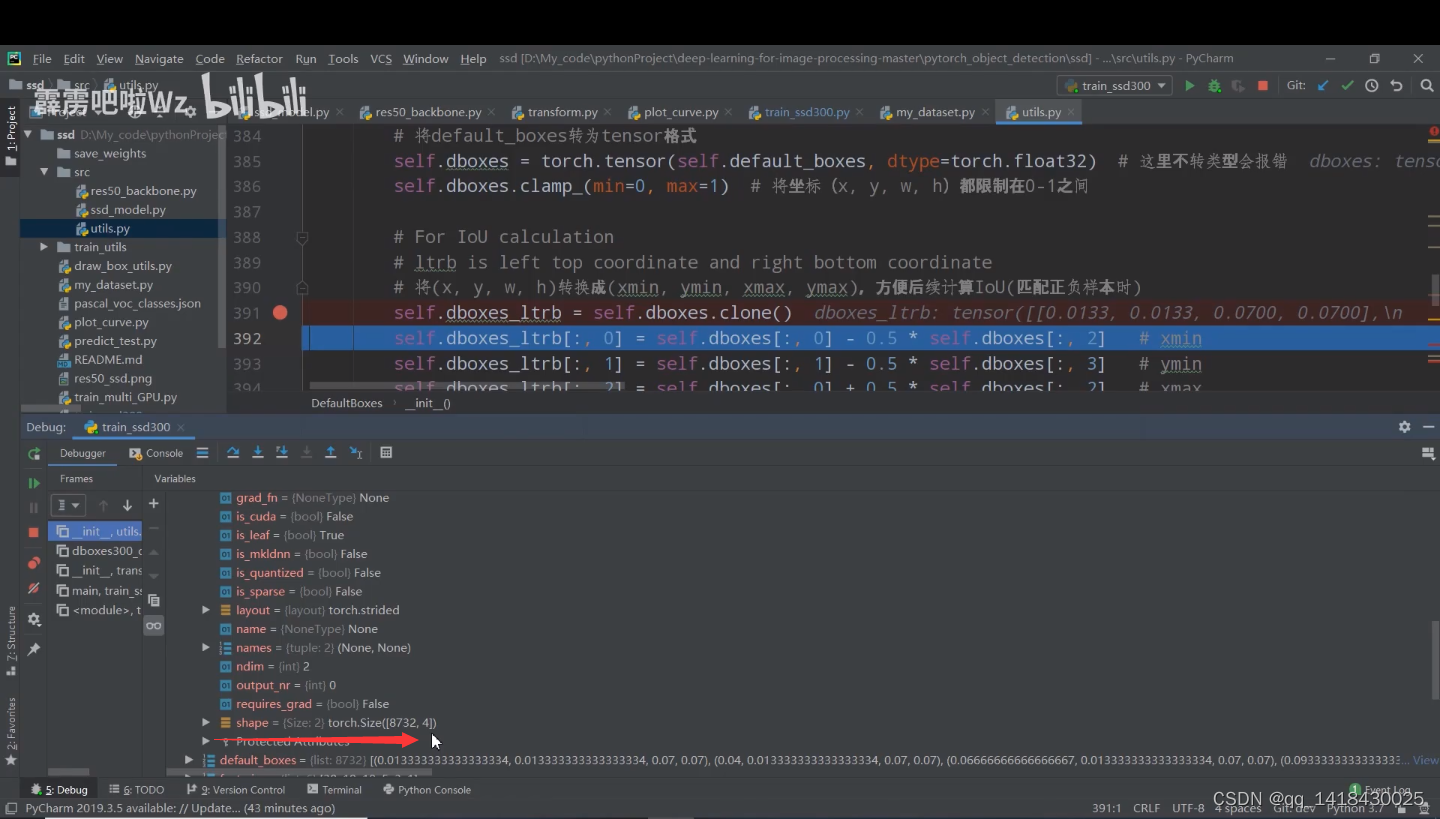Resume program in Debug panel
Image resolution: width=1440 pixels, height=819 pixels.
(x=34, y=483)
